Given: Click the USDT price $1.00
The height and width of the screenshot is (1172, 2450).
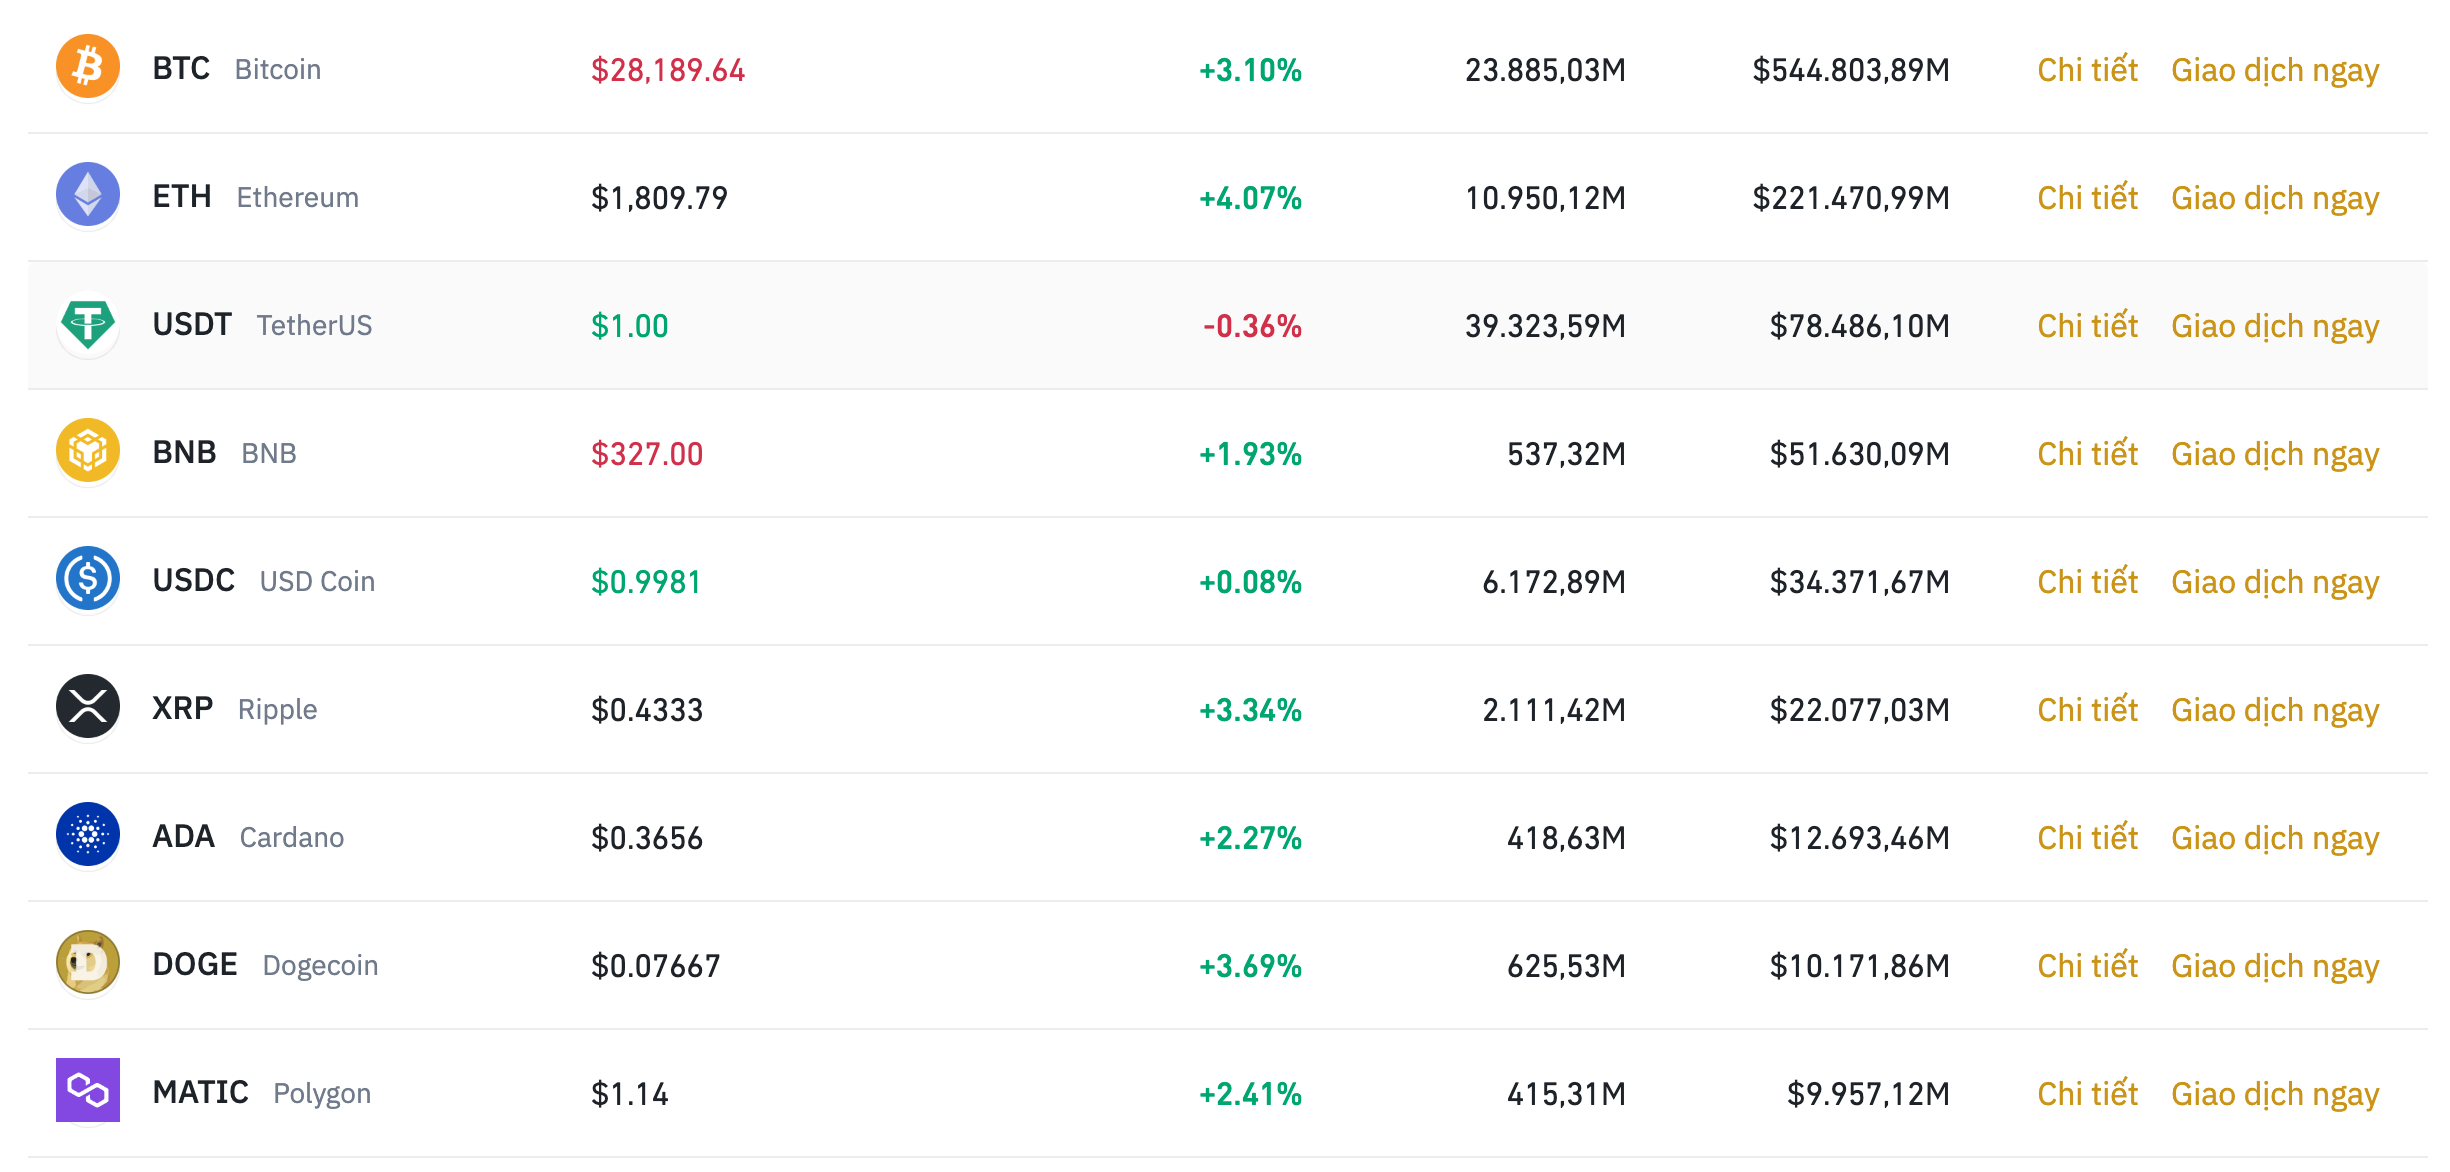Looking at the screenshot, I should [629, 326].
